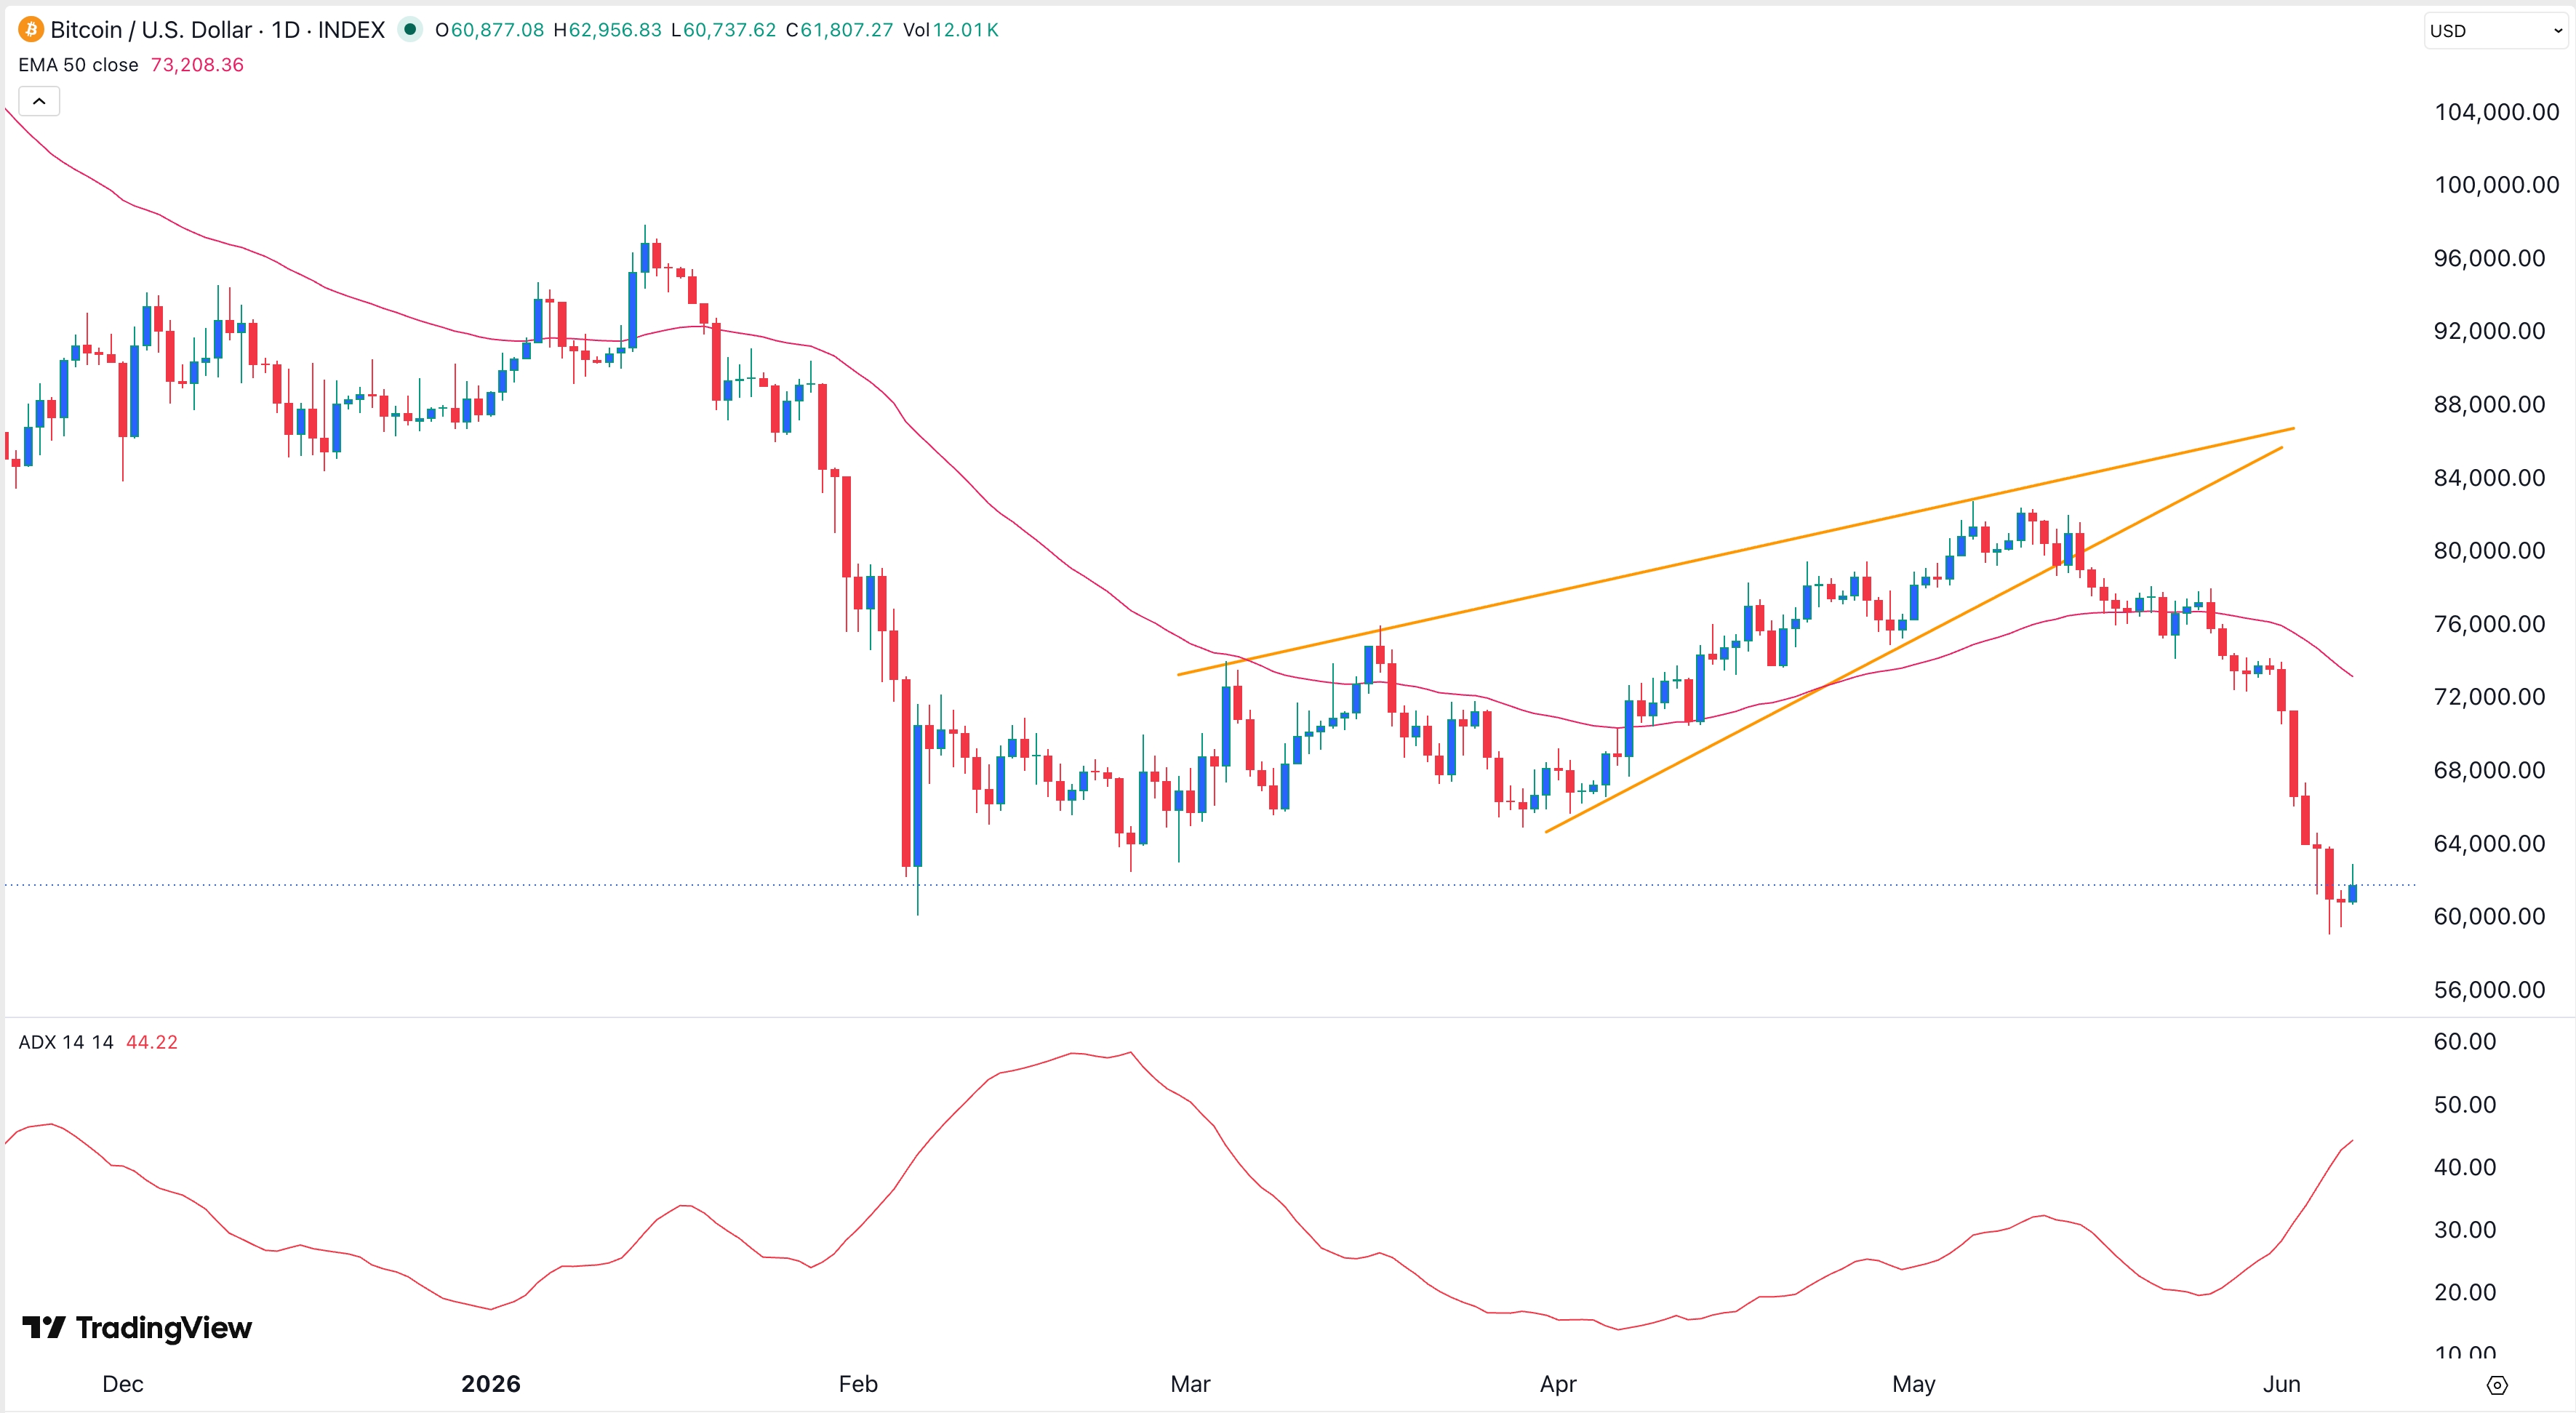Screen dimensions: 2576x1413
Task: Click the Jun label on time axis
Action: pos(2282,1384)
